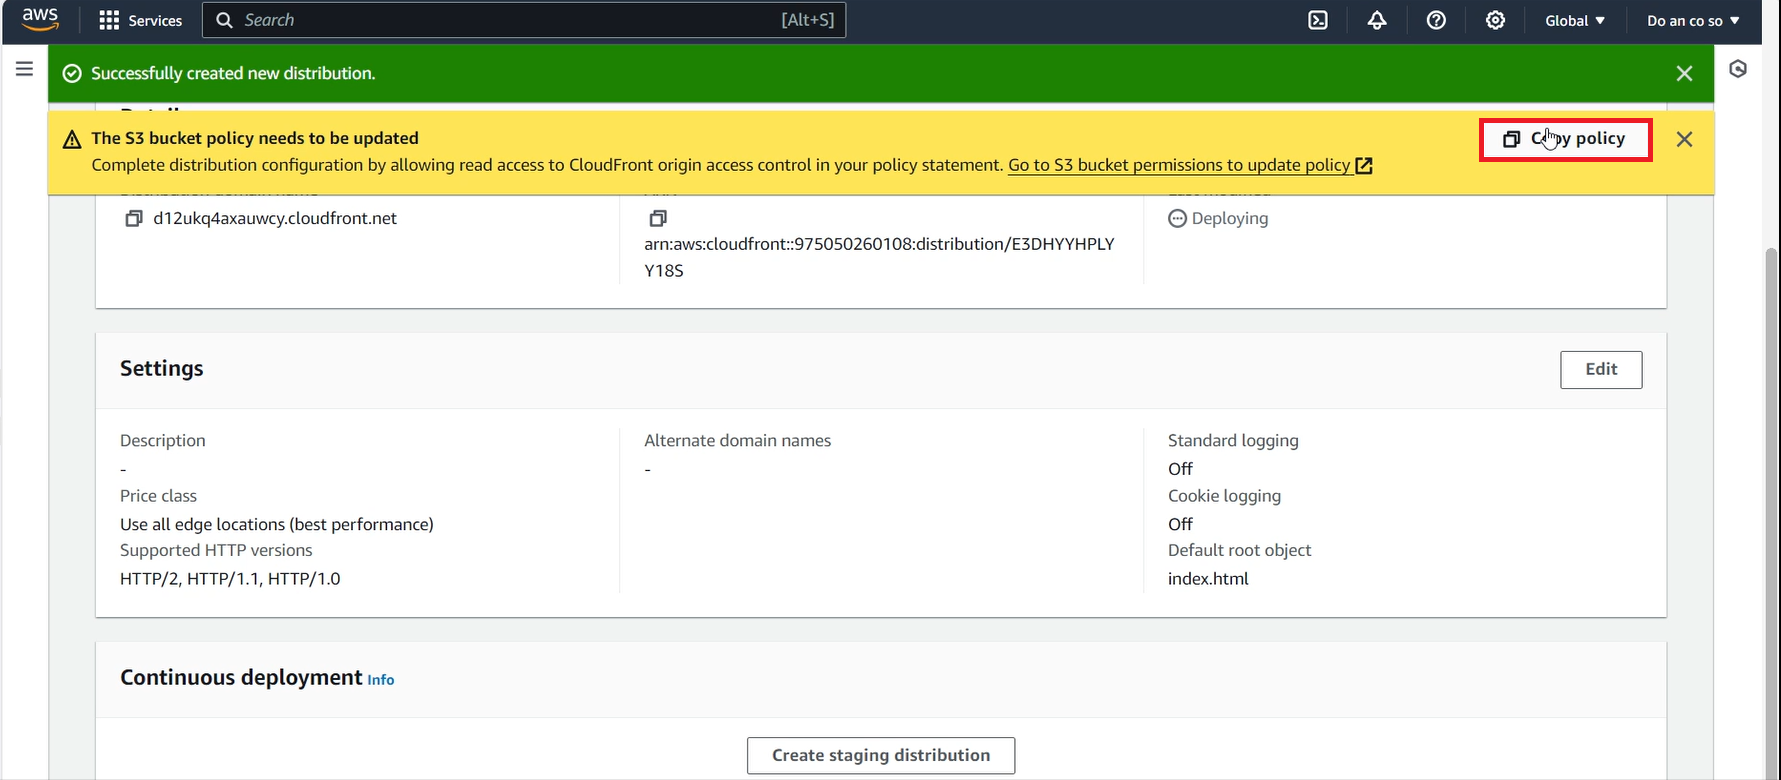Click the Copy policy button
Image resolution: width=1781 pixels, height=780 pixels.
tap(1565, 139)
